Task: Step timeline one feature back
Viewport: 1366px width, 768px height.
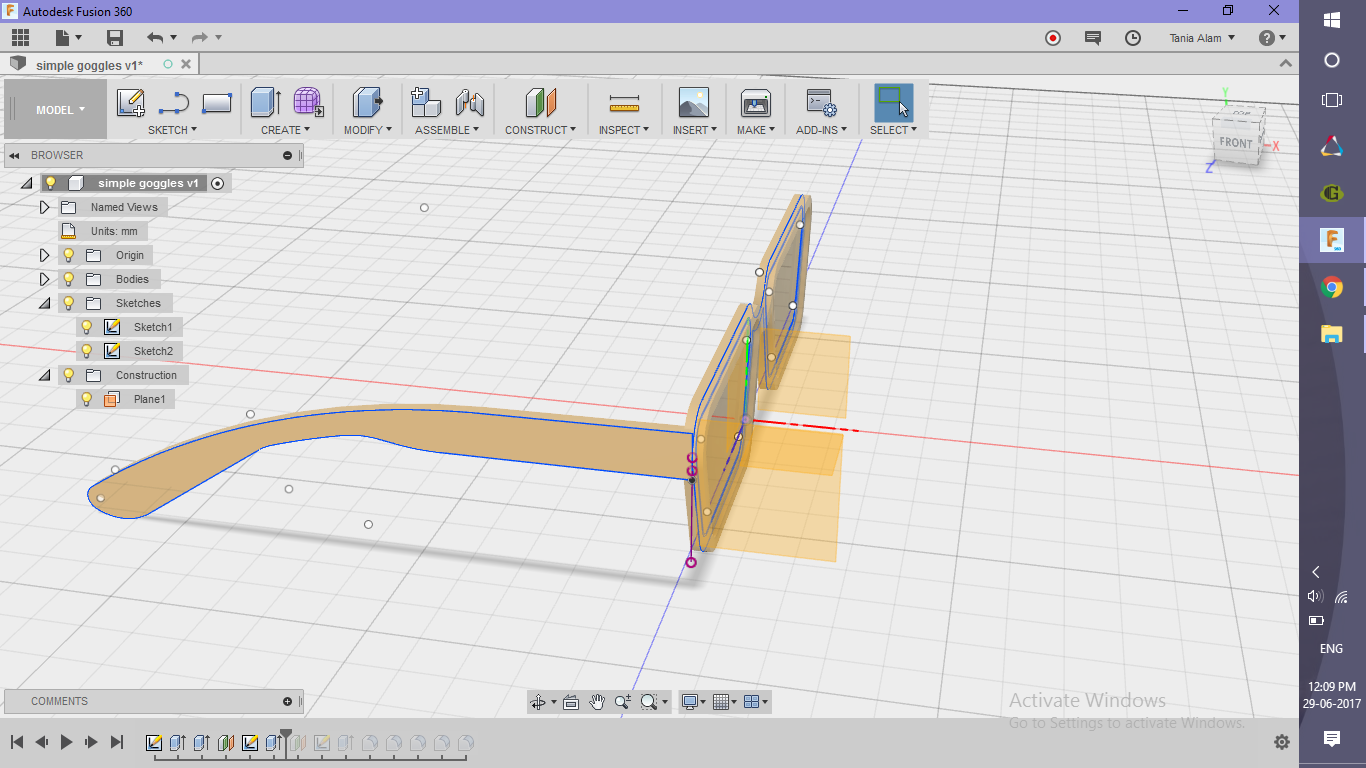Action: 42,742
